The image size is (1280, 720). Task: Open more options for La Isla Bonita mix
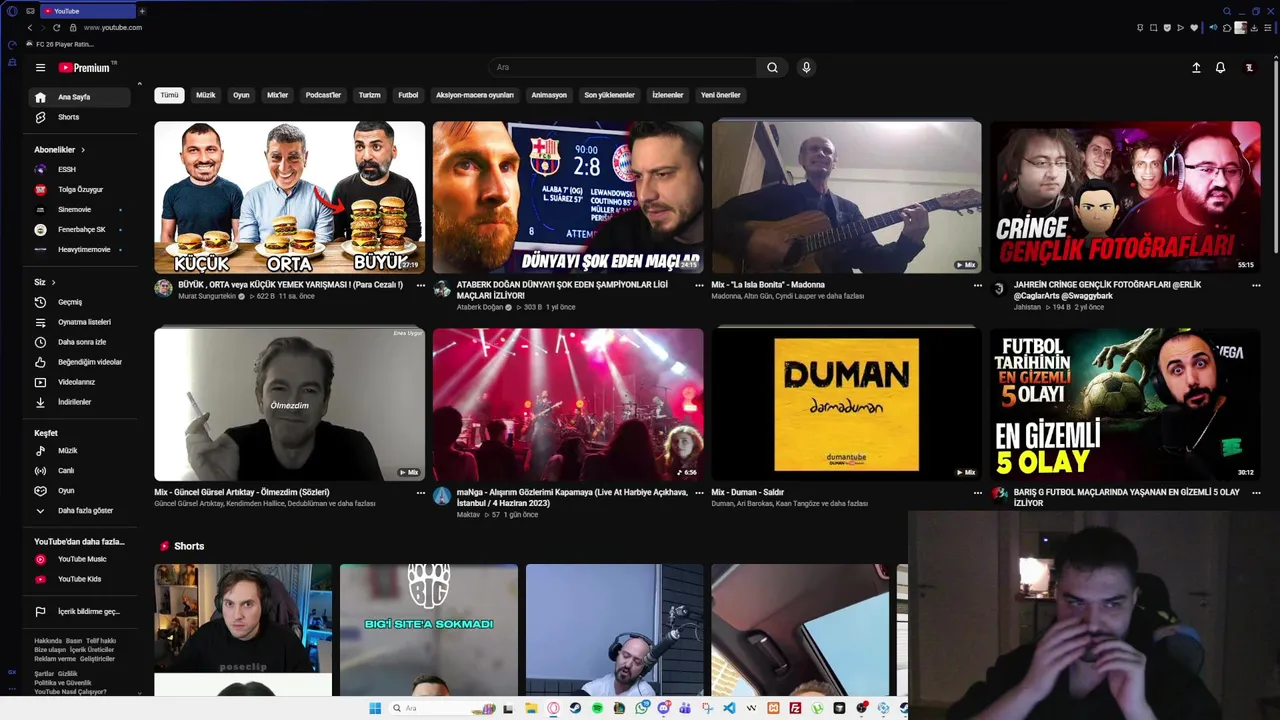977,285
